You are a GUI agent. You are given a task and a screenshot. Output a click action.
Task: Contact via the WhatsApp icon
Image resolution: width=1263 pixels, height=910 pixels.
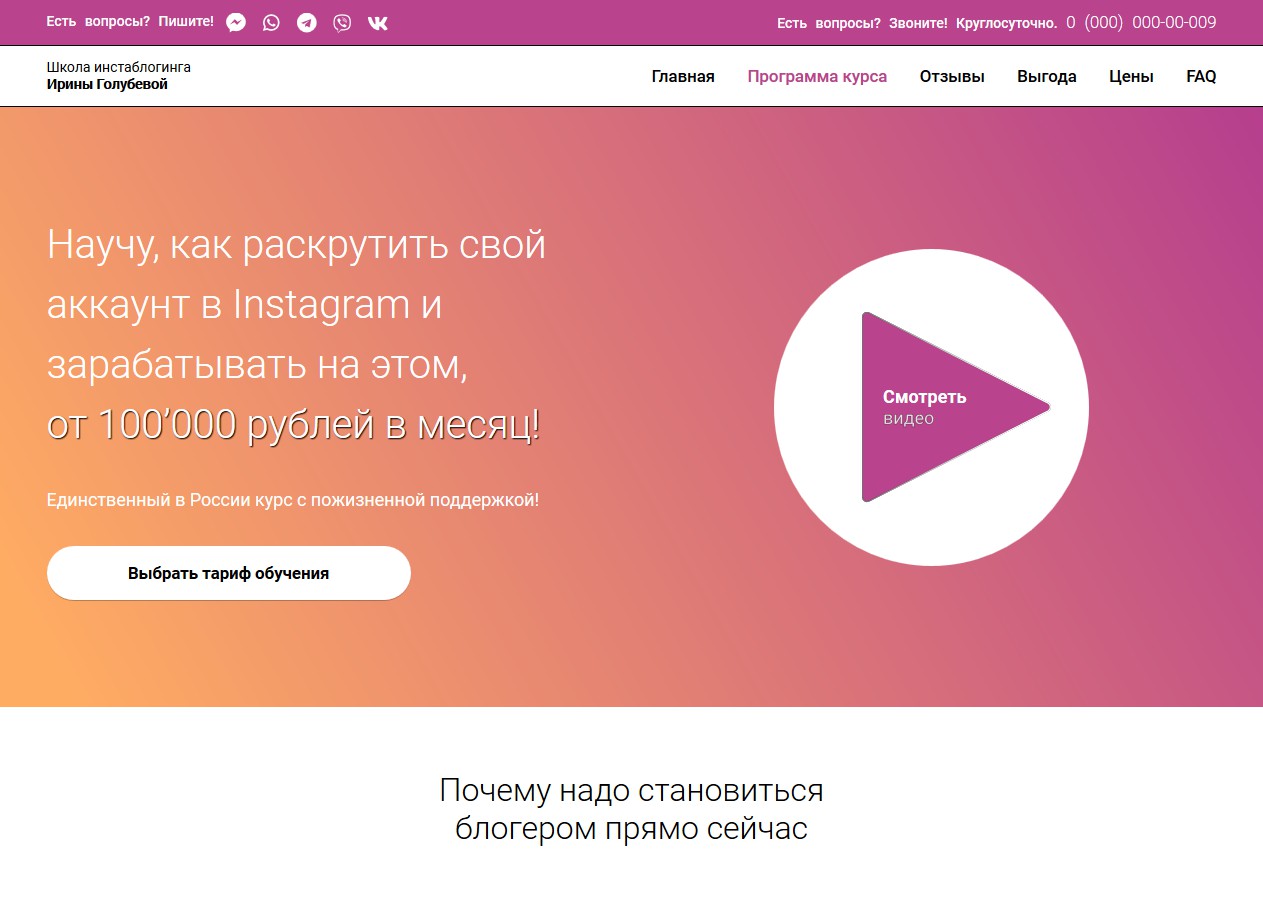tap(271, 22)
